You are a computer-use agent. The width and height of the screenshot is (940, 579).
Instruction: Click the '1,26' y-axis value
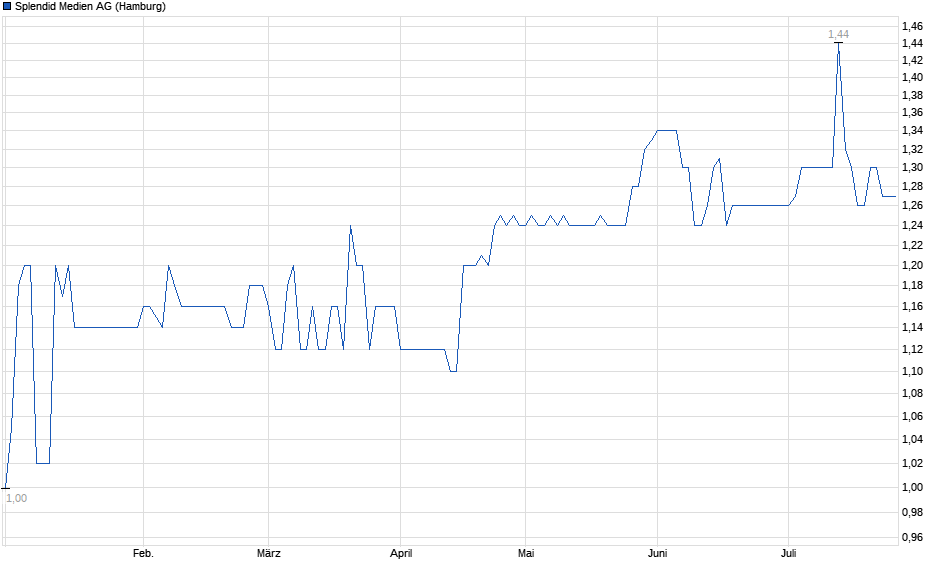pyautogui.click(x=912, y=206)
